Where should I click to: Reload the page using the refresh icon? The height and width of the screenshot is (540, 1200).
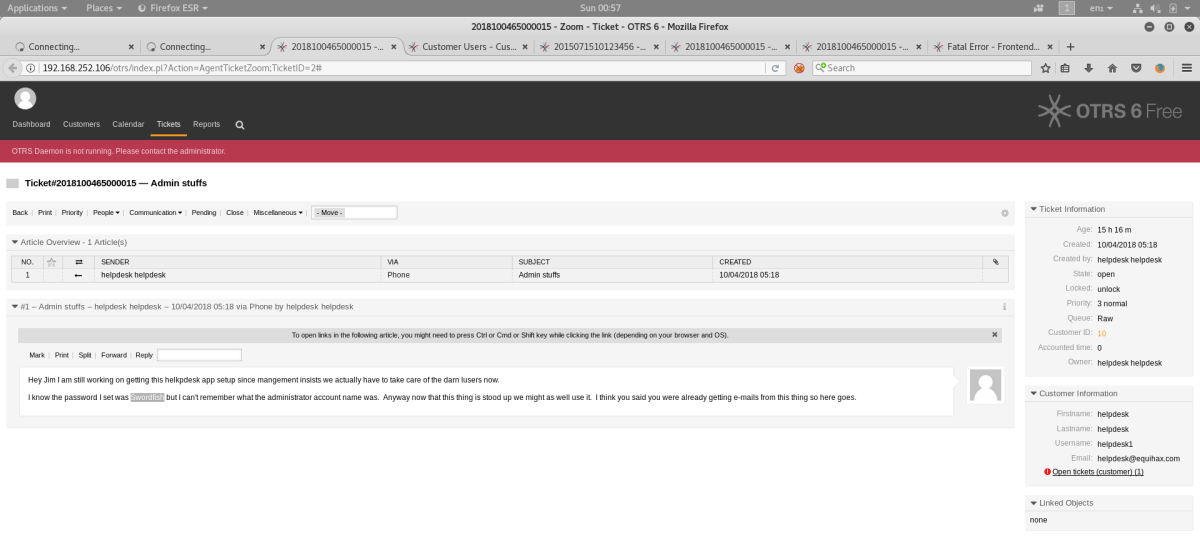coord(774,68)
